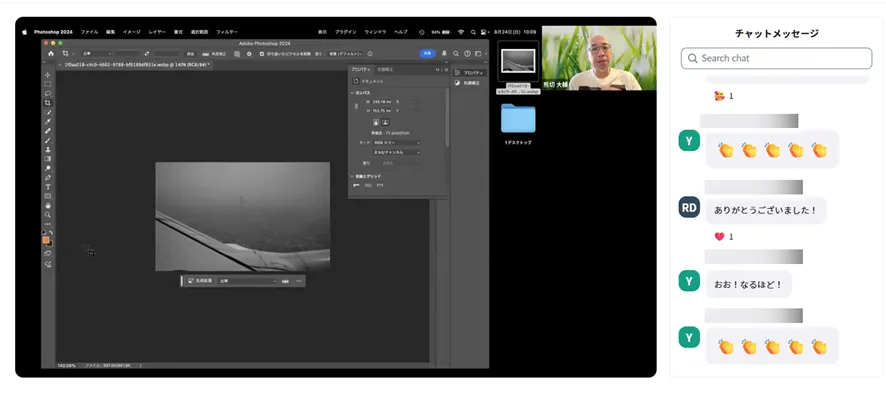The height and width of the screenshot is (393, 886).
Task: Click the Search chat input field
Action: pos(776,58)
